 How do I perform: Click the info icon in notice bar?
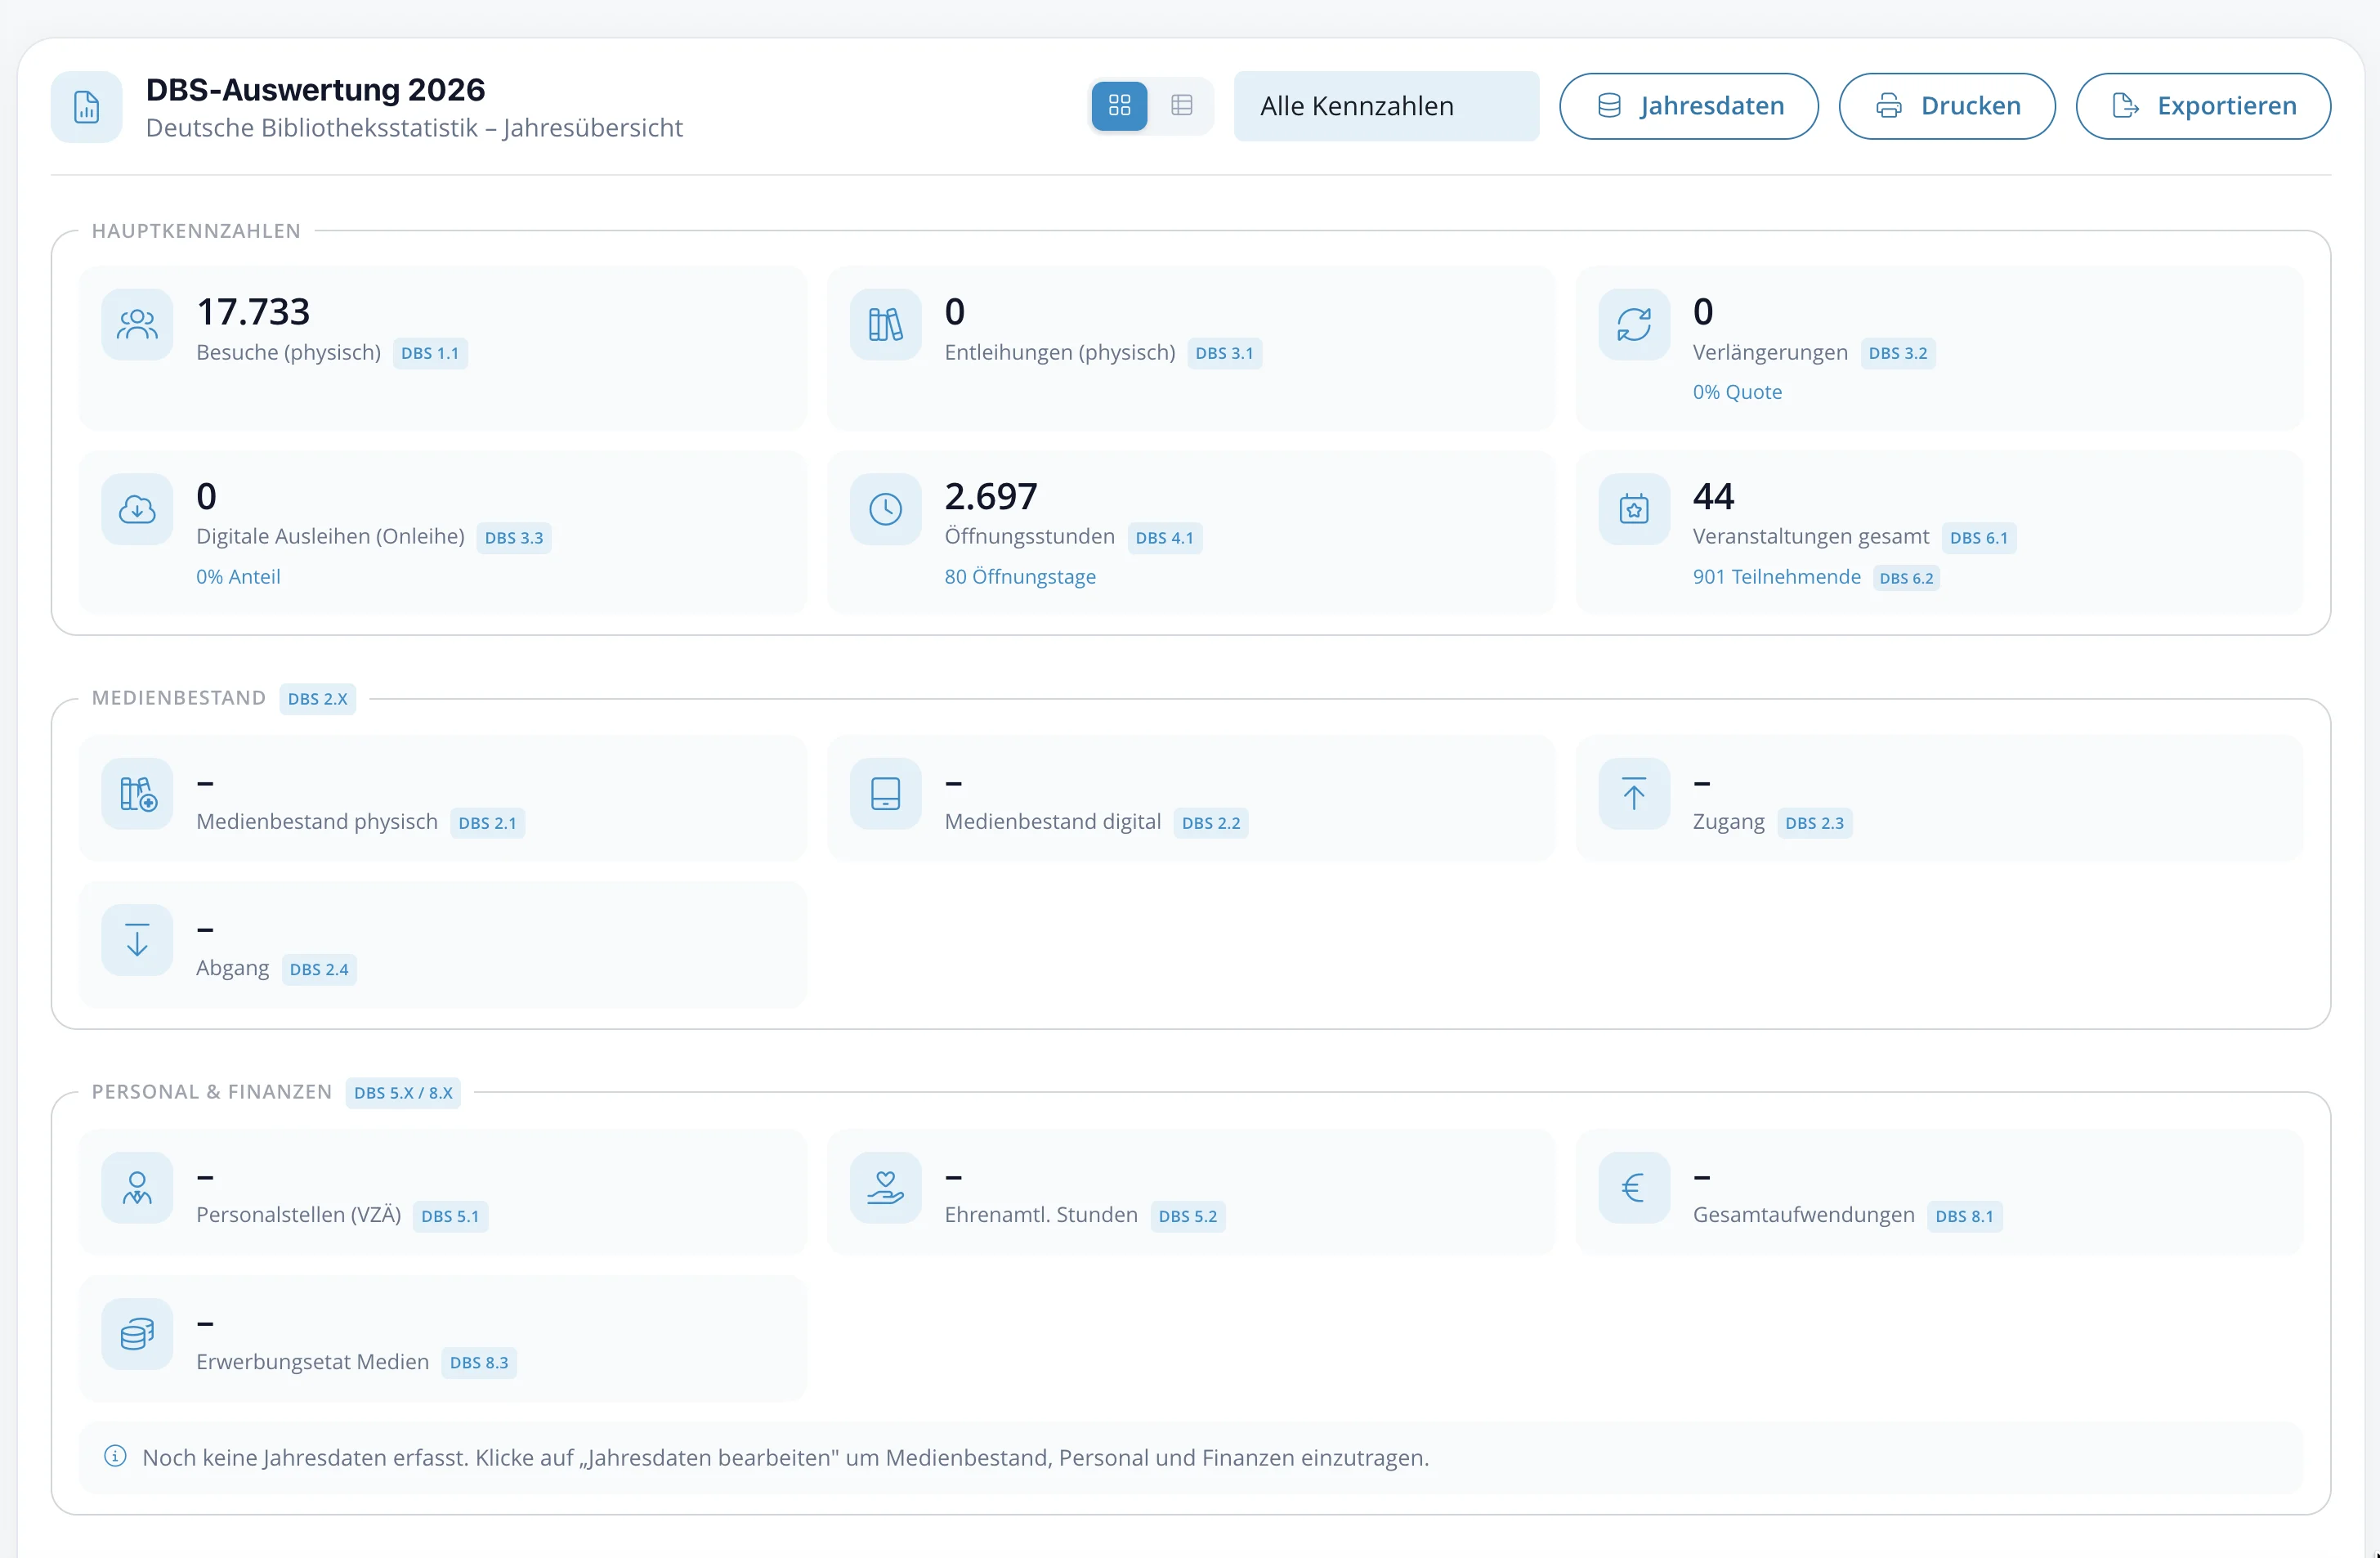(115, 1456)
